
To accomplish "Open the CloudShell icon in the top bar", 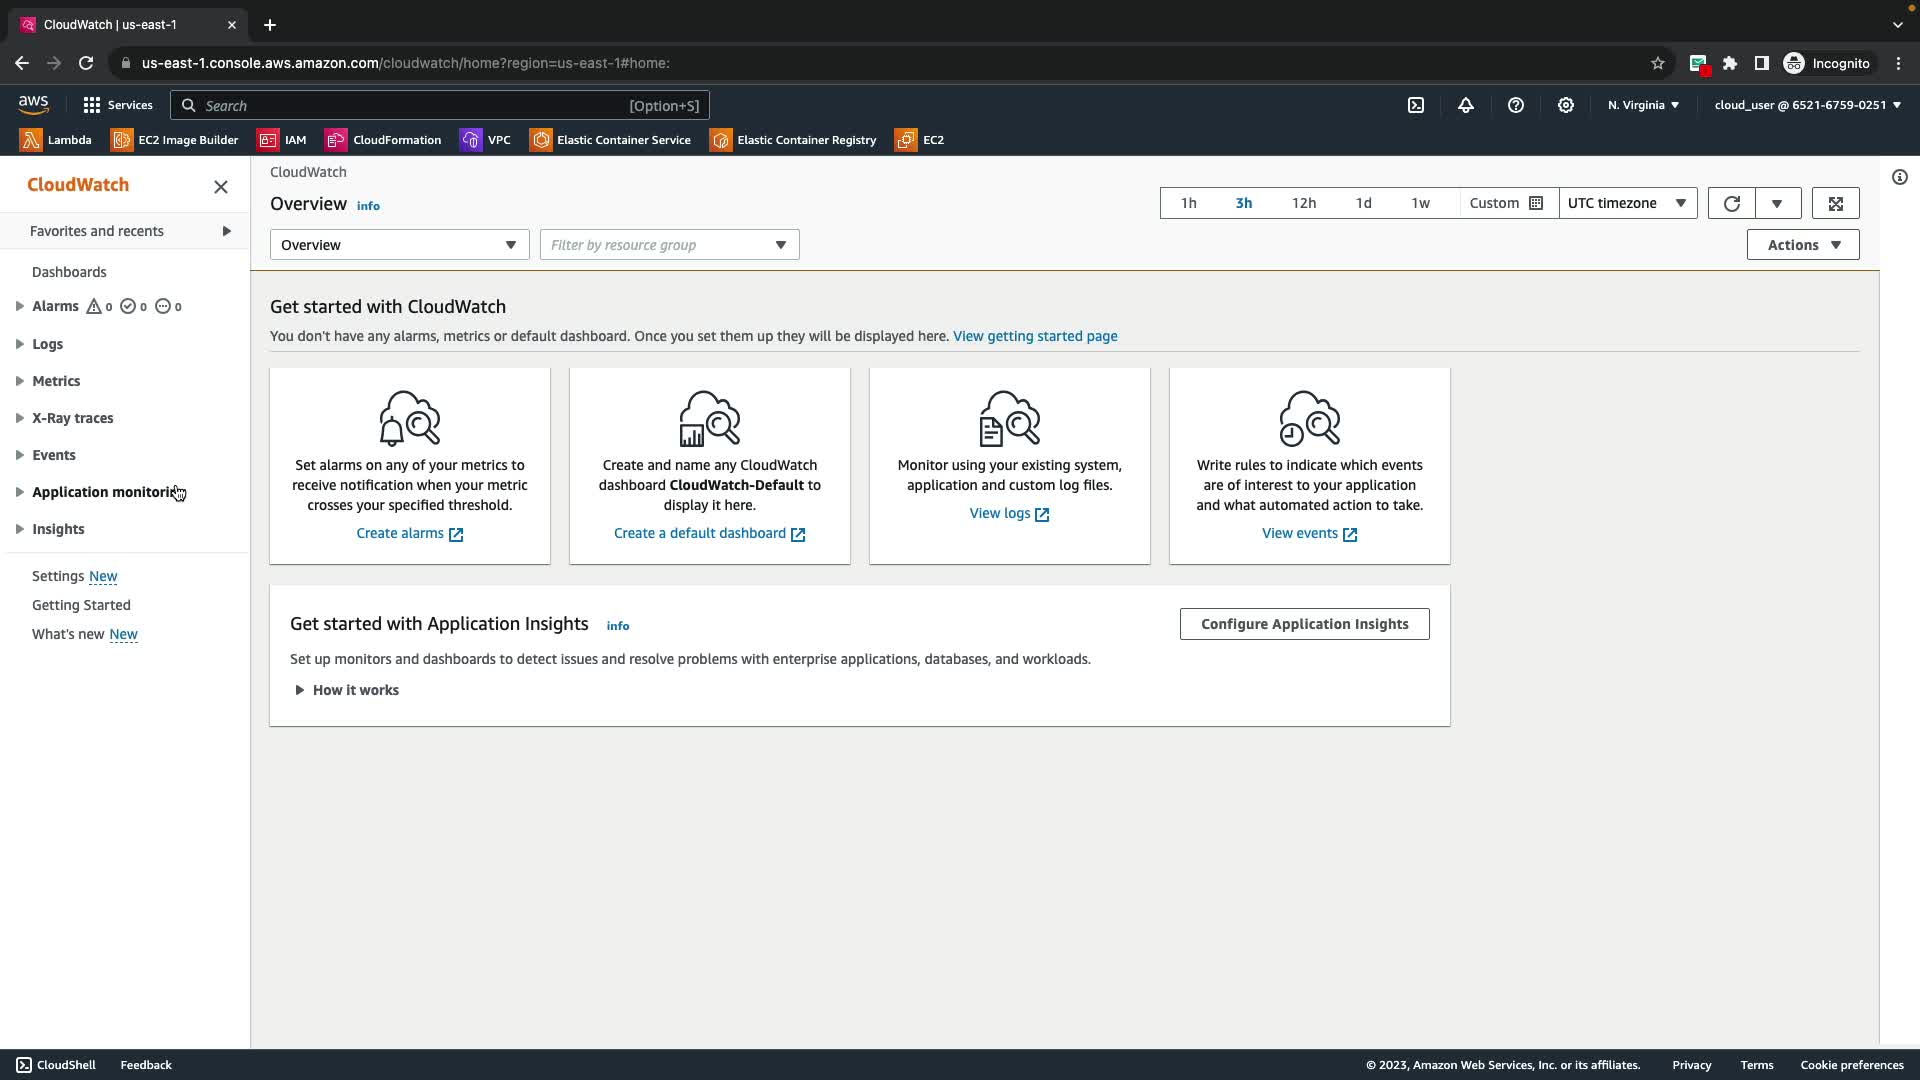I will click(1416, 105).
